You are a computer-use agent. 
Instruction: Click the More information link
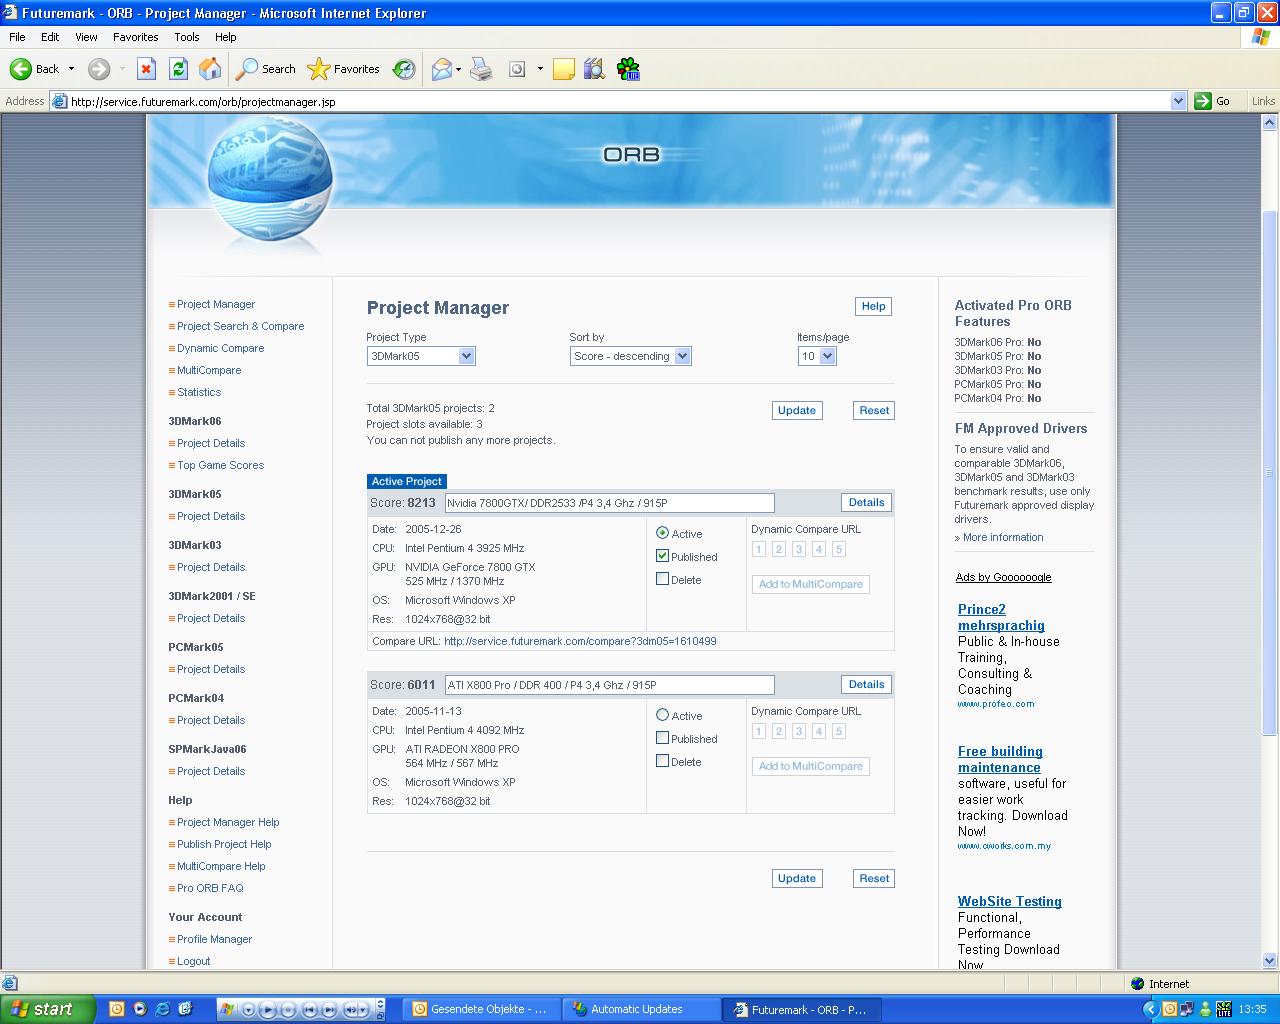point(1003,537)
